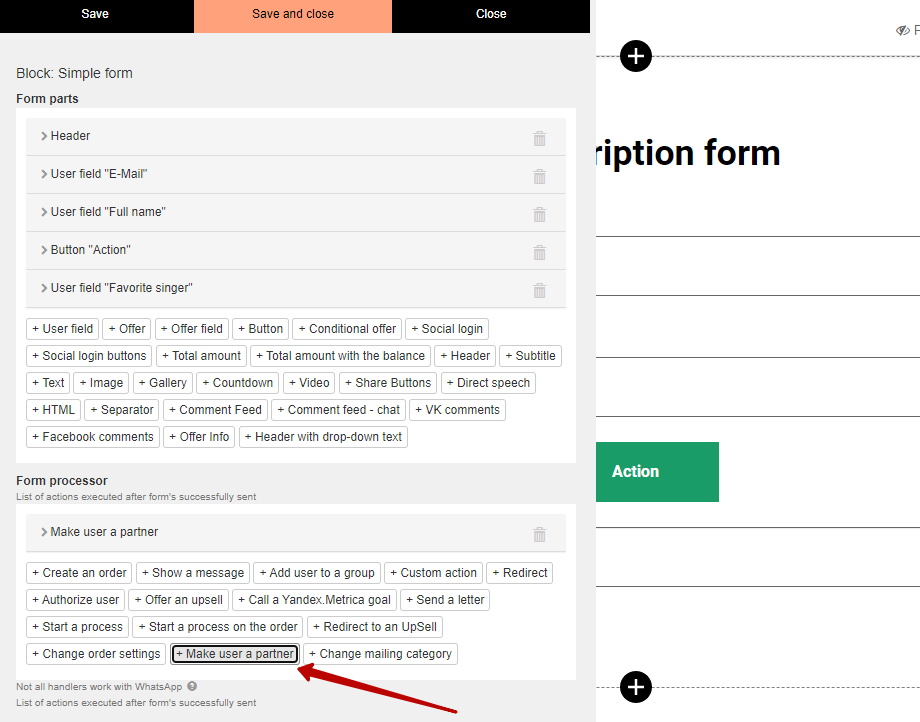920x722 pixels.
Task: Add a block using the top plus circle
Action: 636,56
